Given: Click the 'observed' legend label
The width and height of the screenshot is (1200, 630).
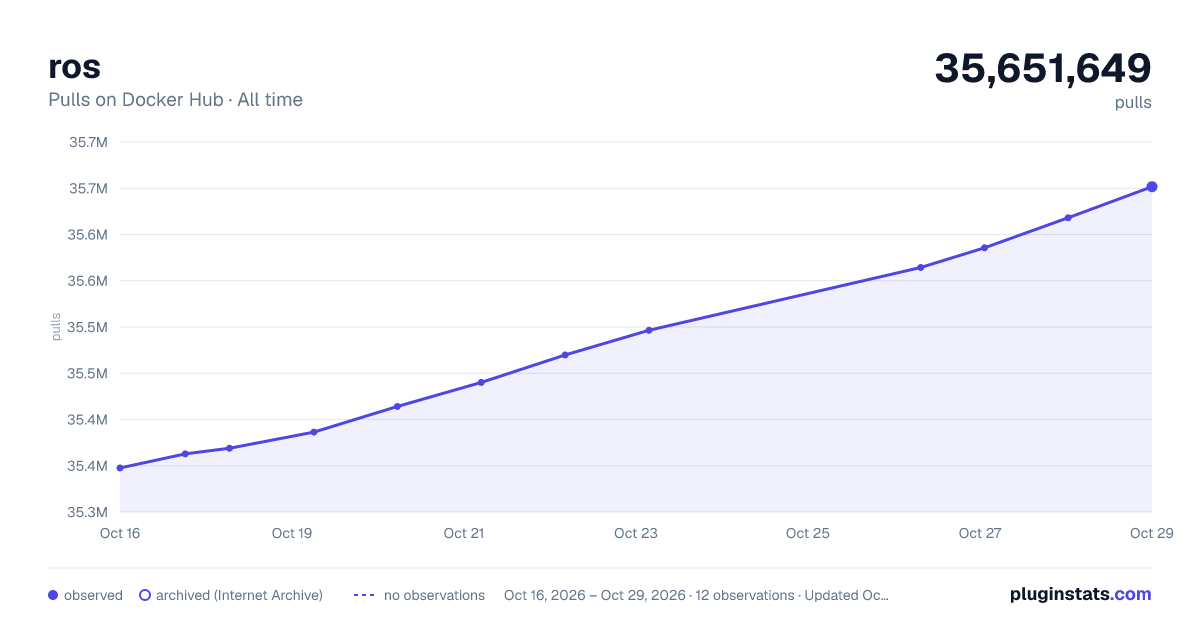Looking at the screenshot, I should [93, 595].
